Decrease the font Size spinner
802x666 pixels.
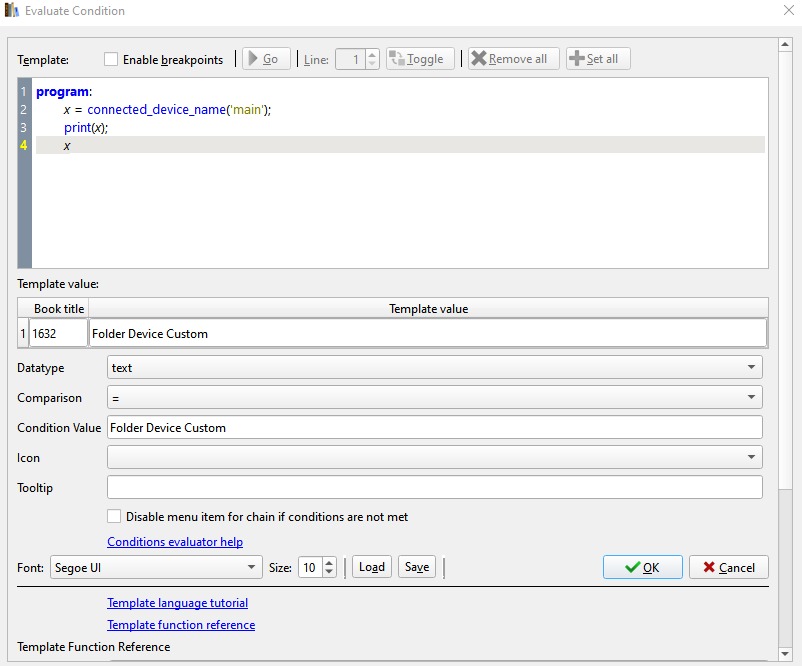pyautogui.click(x=329, y=572)
